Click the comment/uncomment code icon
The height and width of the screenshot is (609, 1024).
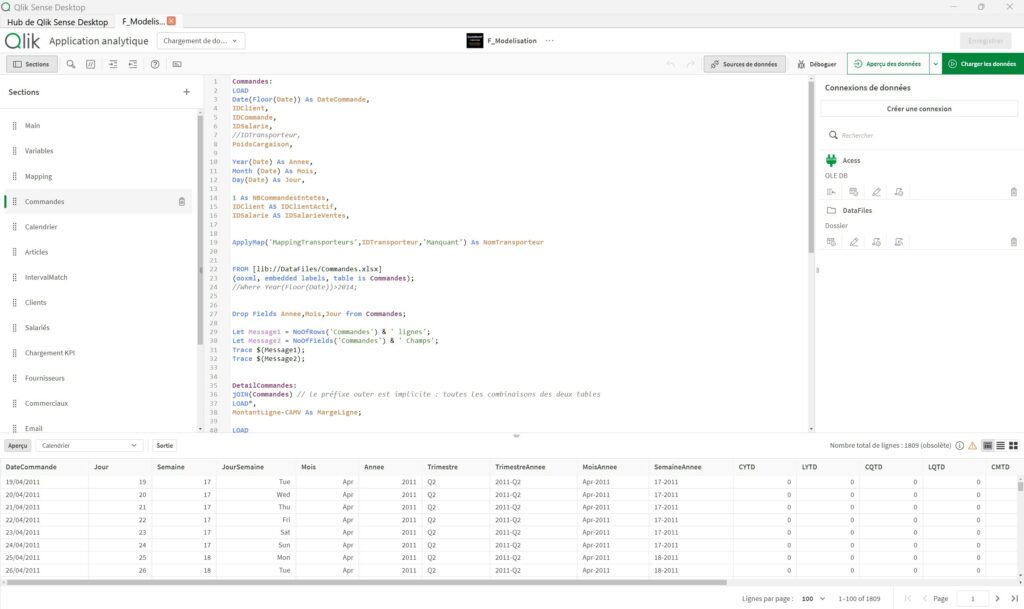91,64
